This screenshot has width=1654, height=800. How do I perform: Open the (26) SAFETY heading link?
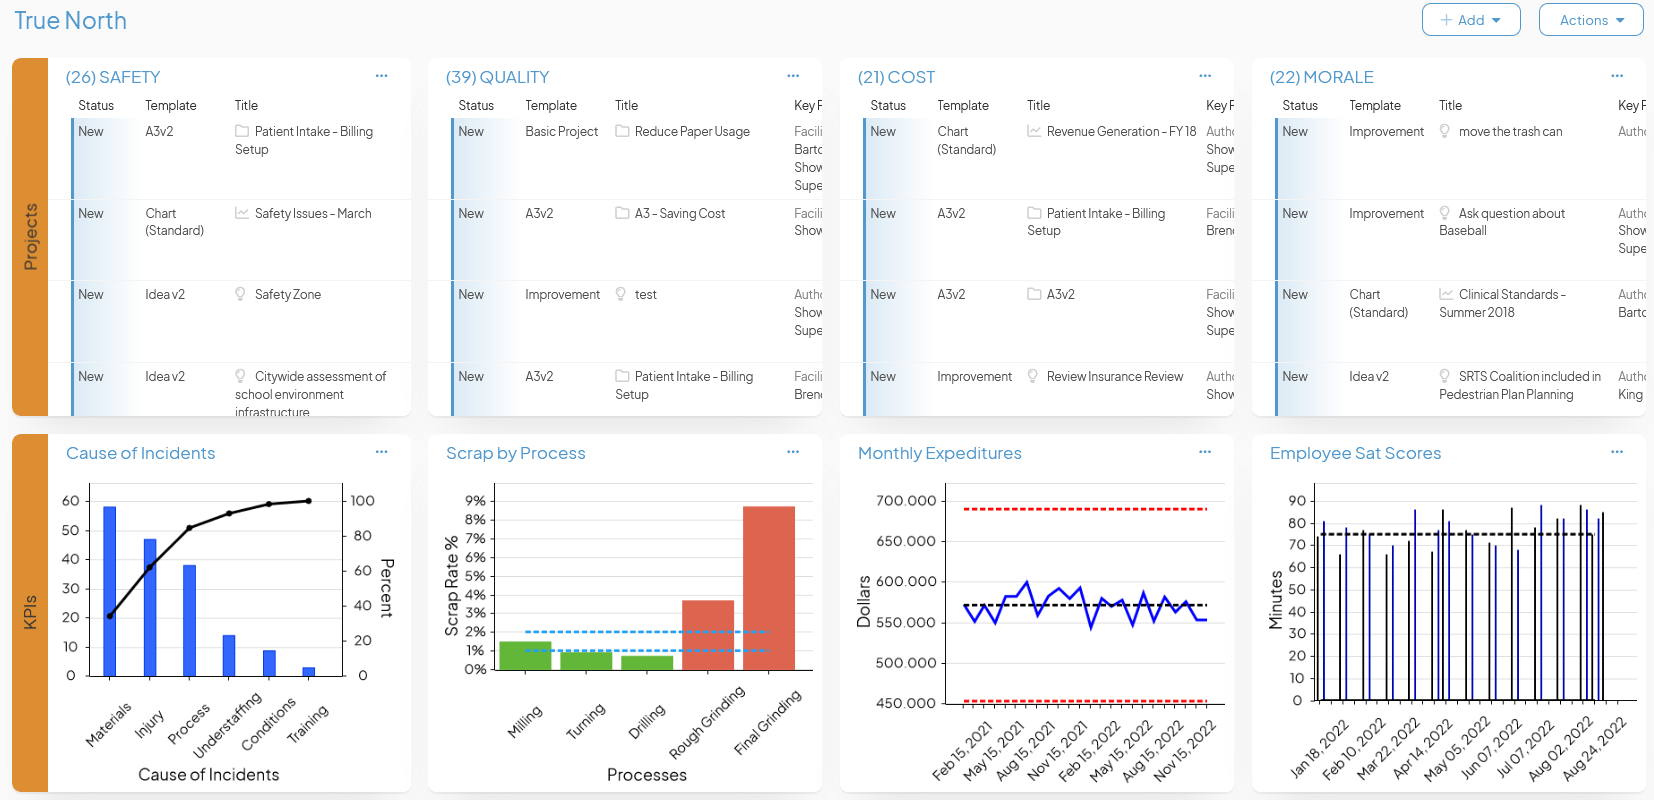[113, 77]
